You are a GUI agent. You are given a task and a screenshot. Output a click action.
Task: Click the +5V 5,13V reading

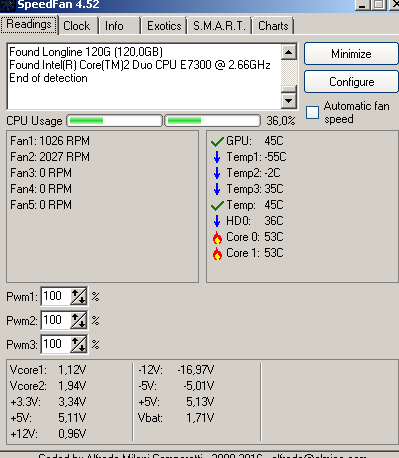[176, 402]
